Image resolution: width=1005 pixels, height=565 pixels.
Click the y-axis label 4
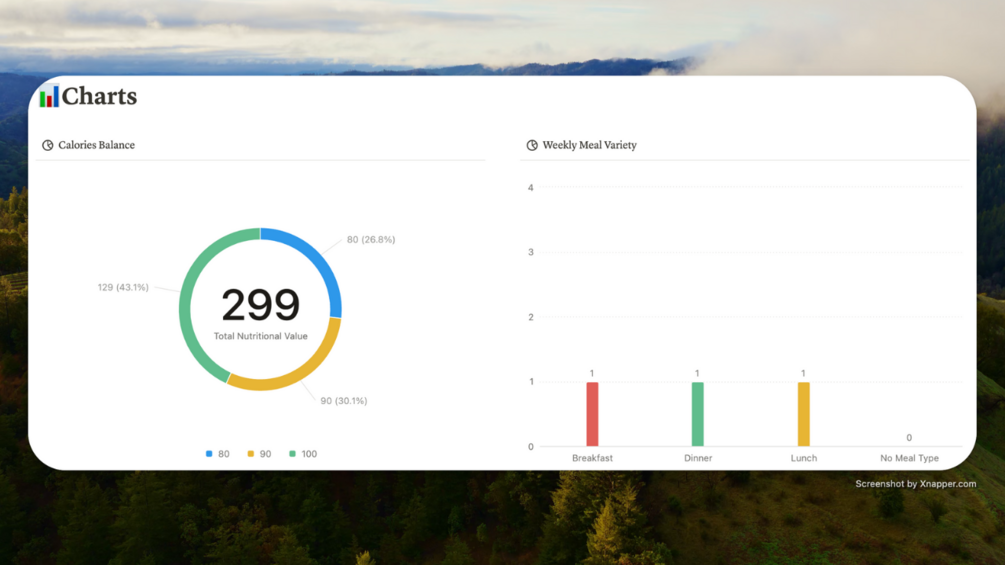(531, 188)
